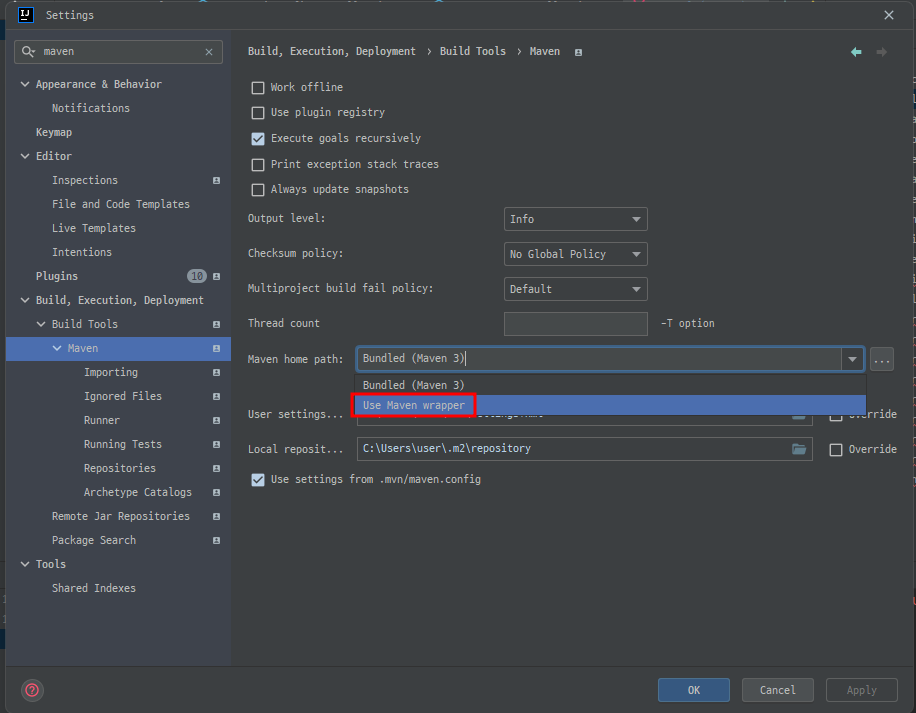Collapse the Build Tools node
Screen dimensions: 916x713
tap(41, 324)
